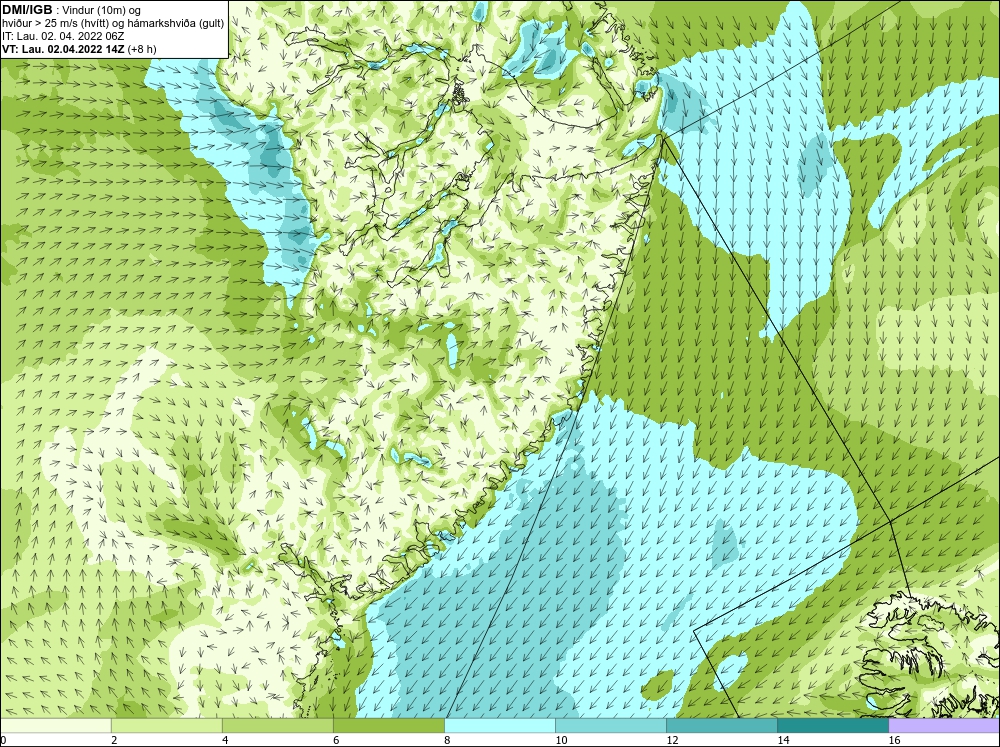Click the scale label '4'
This screenshot has height=747, width=1000.
pyautogui.click(x=224, y=740)
